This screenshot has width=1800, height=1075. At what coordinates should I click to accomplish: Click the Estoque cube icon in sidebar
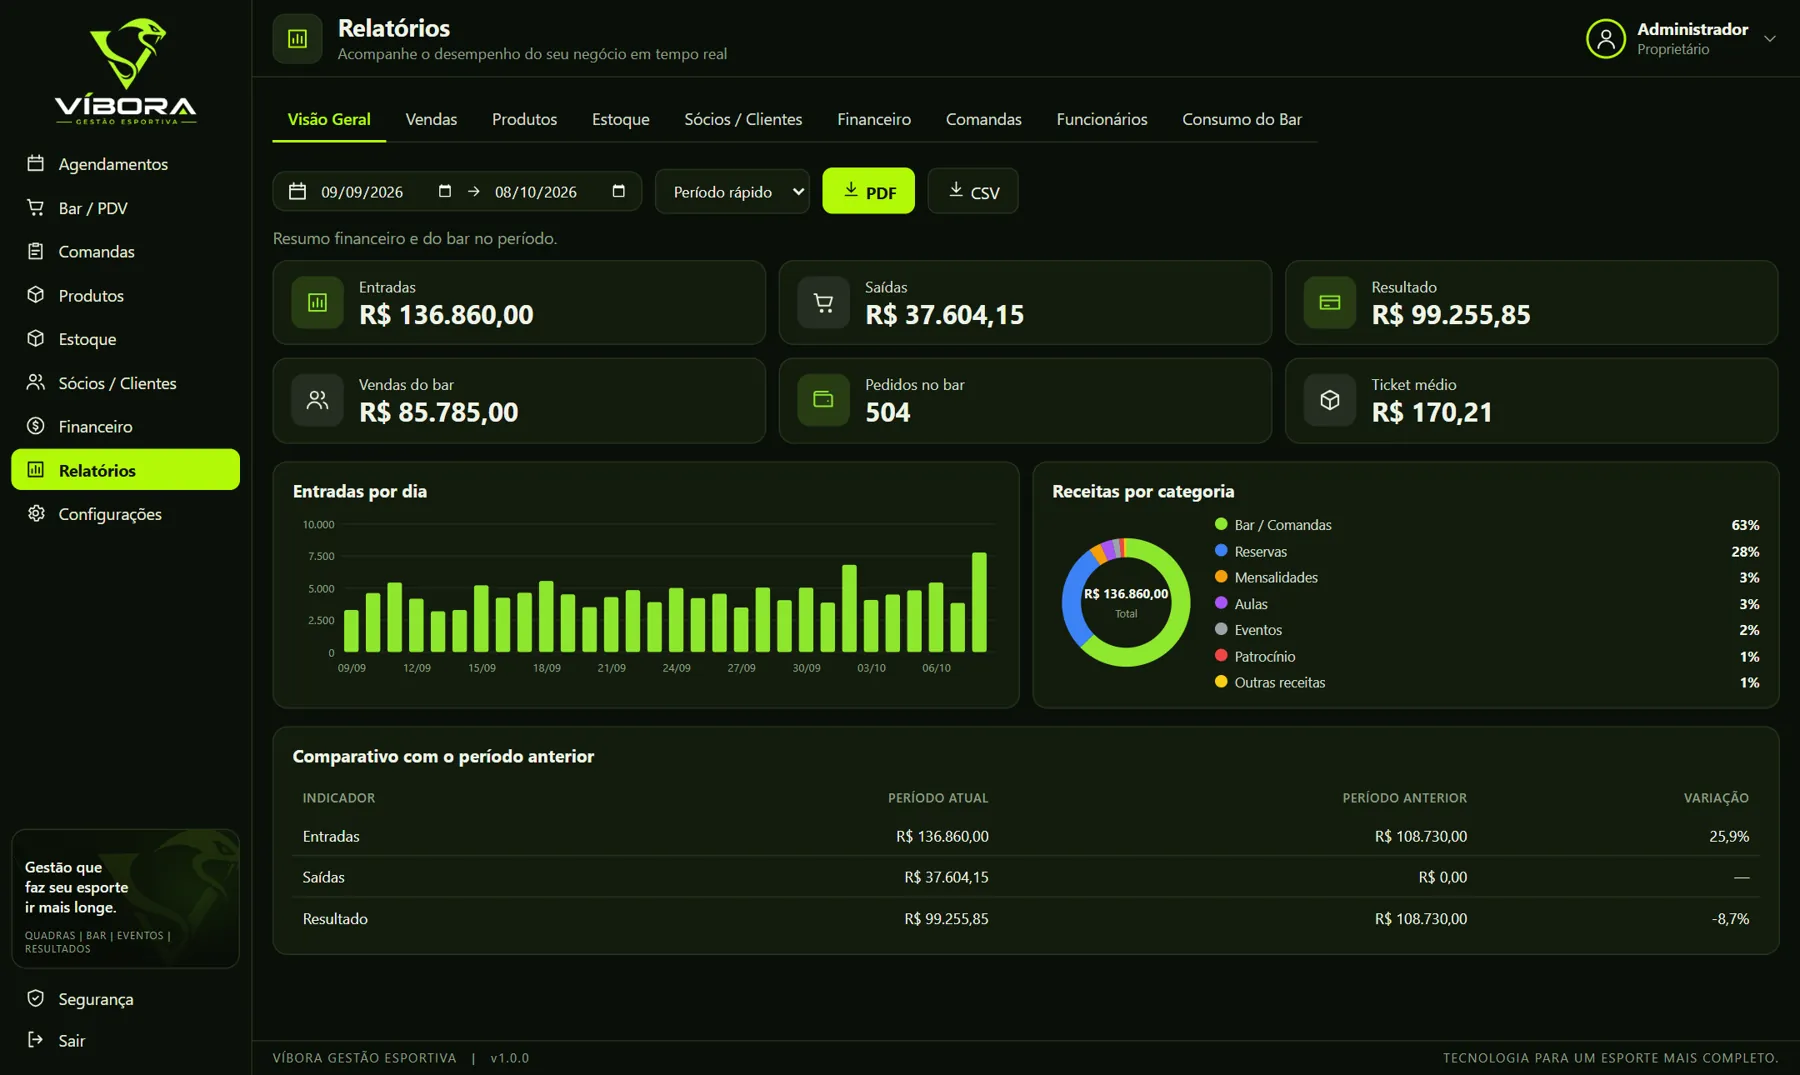pyautogui.click(x=36, y=338)
